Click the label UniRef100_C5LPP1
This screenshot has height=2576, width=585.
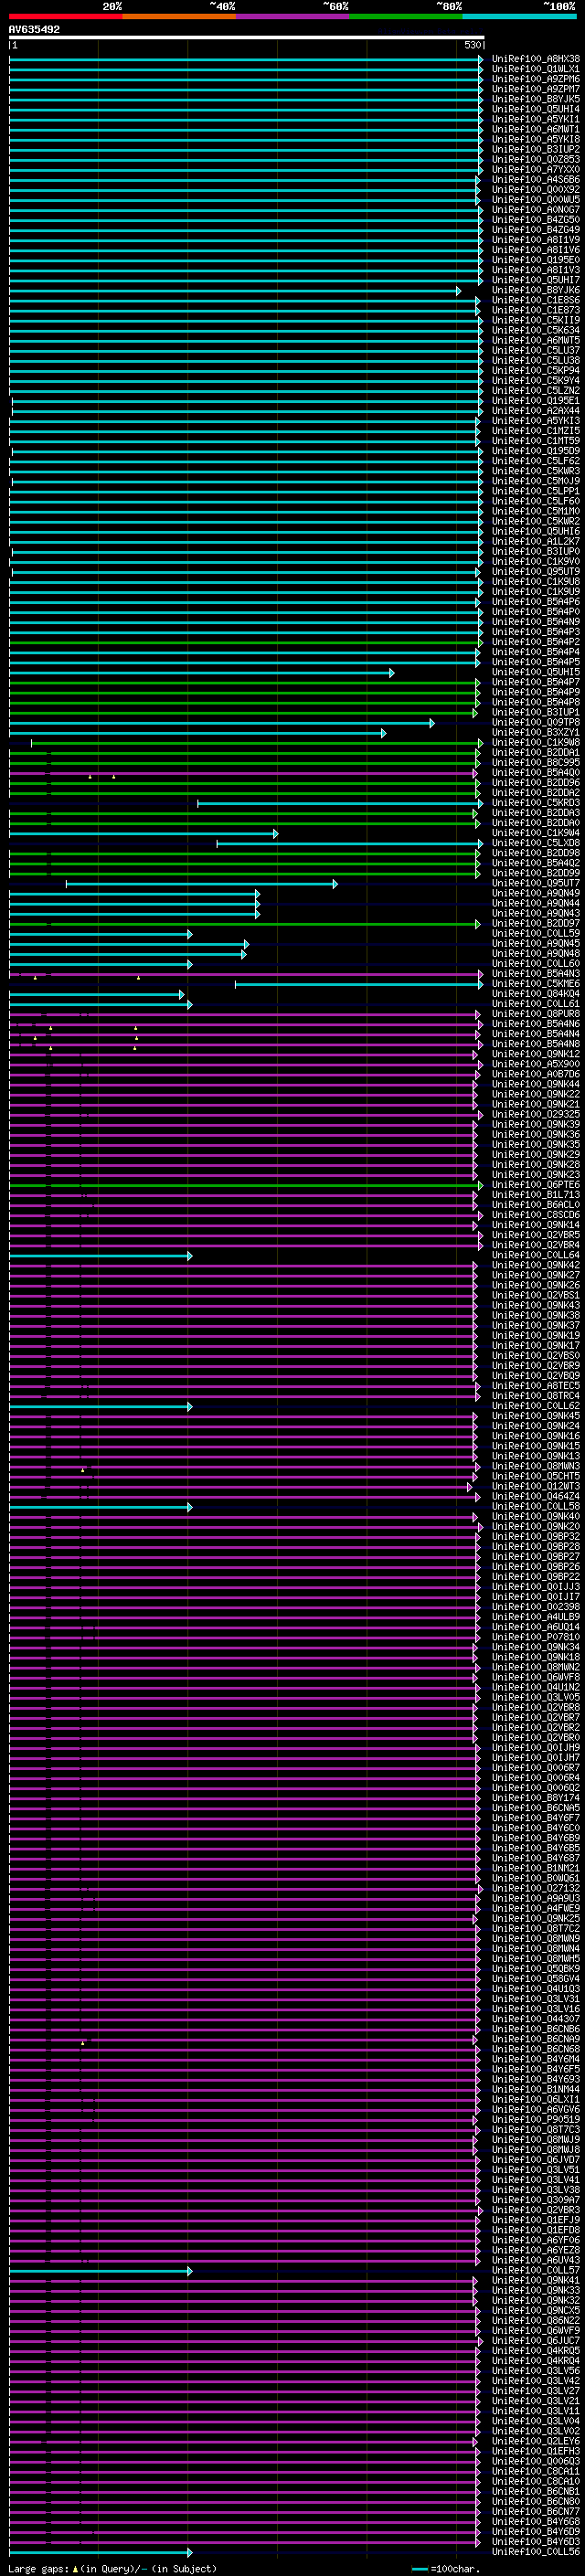[535, 491]
